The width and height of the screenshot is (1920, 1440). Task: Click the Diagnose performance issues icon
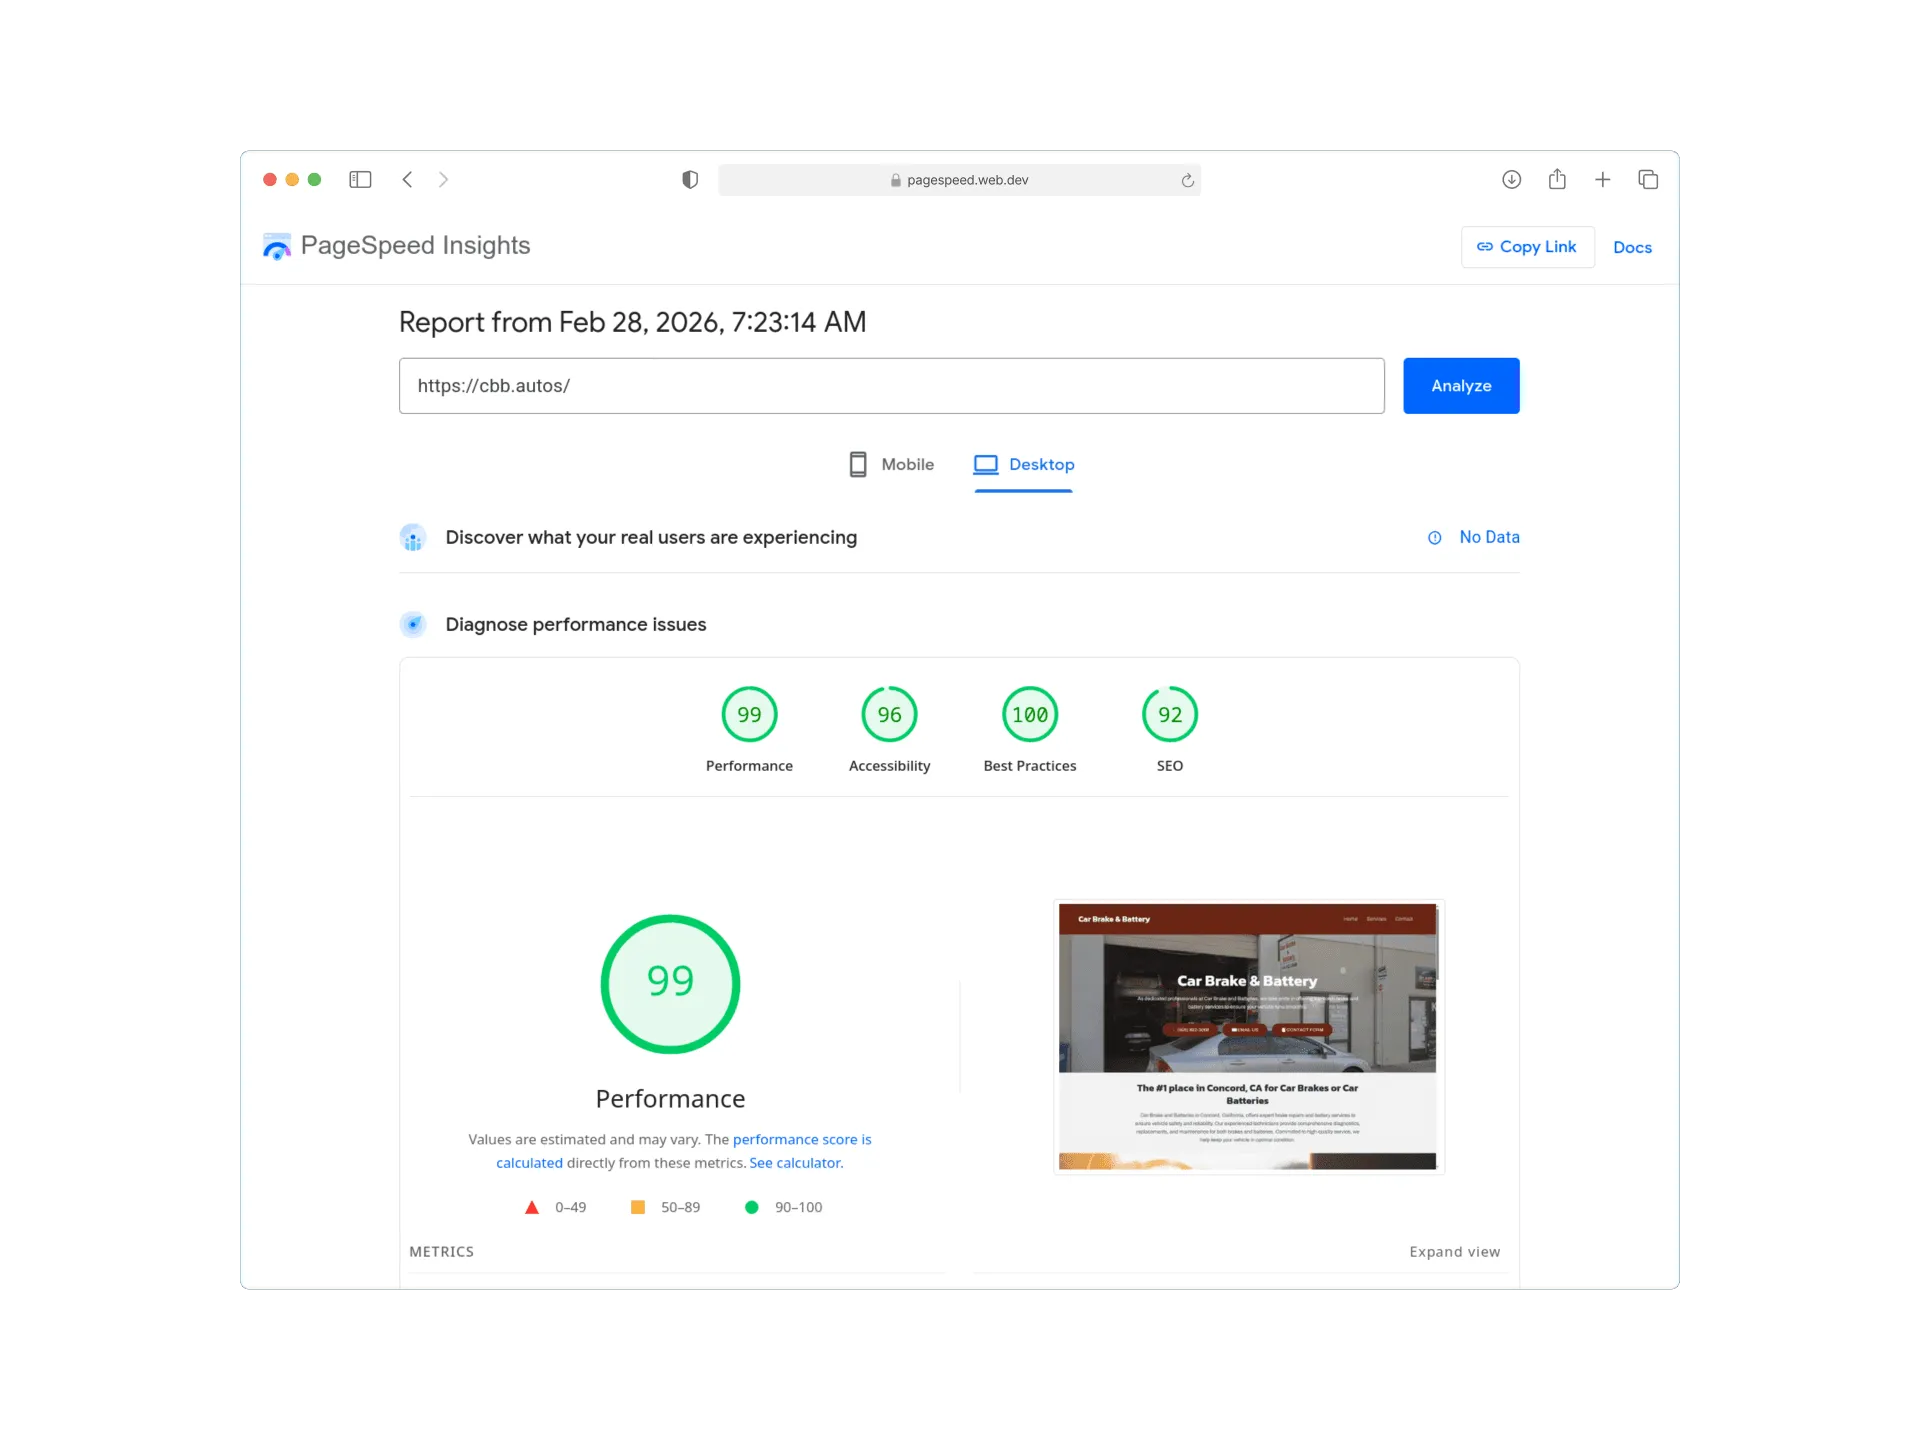coord(413,625)
